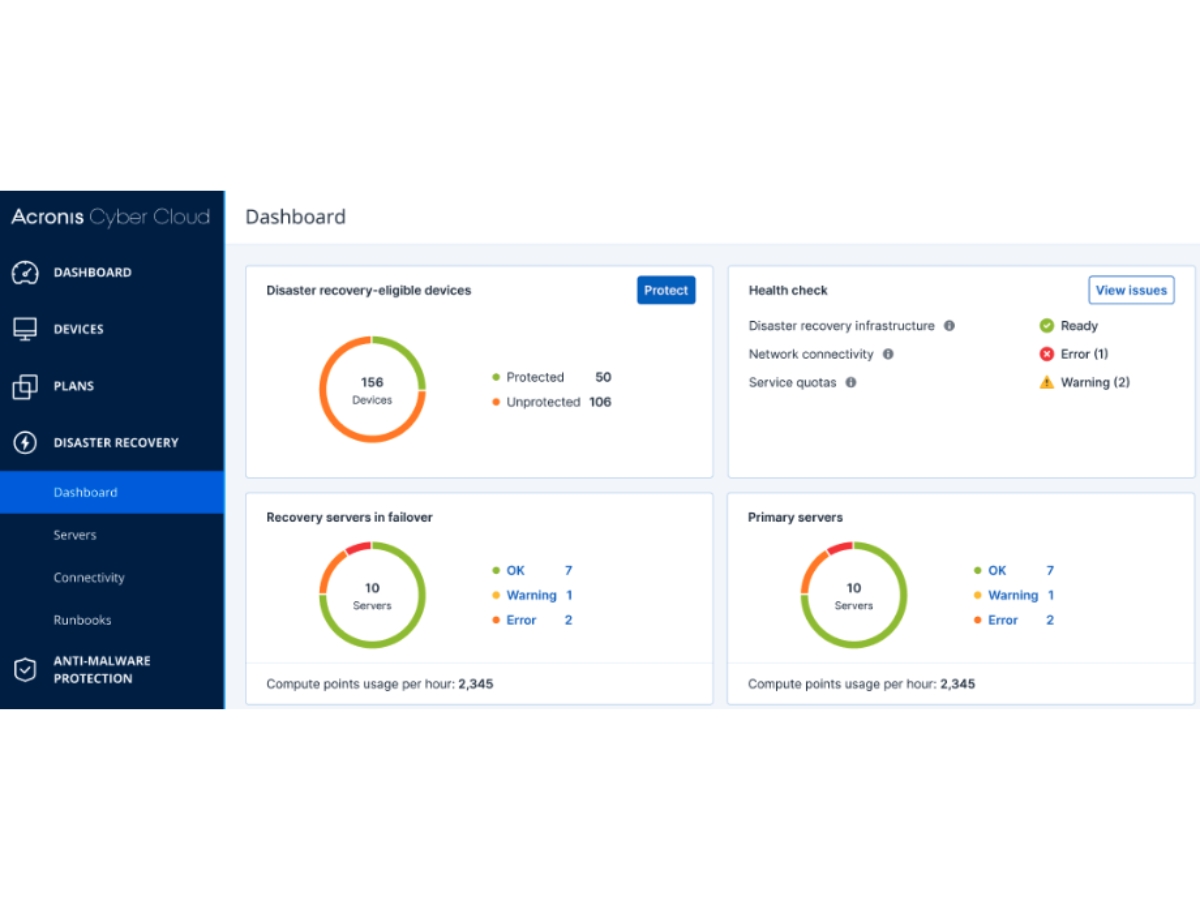The height and width of the screenshot is (900, 1200).
Task: Click Error link in Primary servers card
Action: click(1003, 620)
